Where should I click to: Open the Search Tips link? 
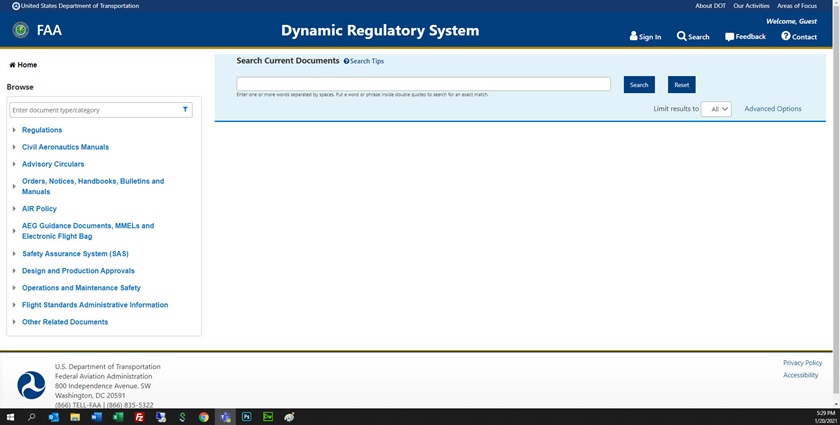pyautogui.click(x=367, y=61)
